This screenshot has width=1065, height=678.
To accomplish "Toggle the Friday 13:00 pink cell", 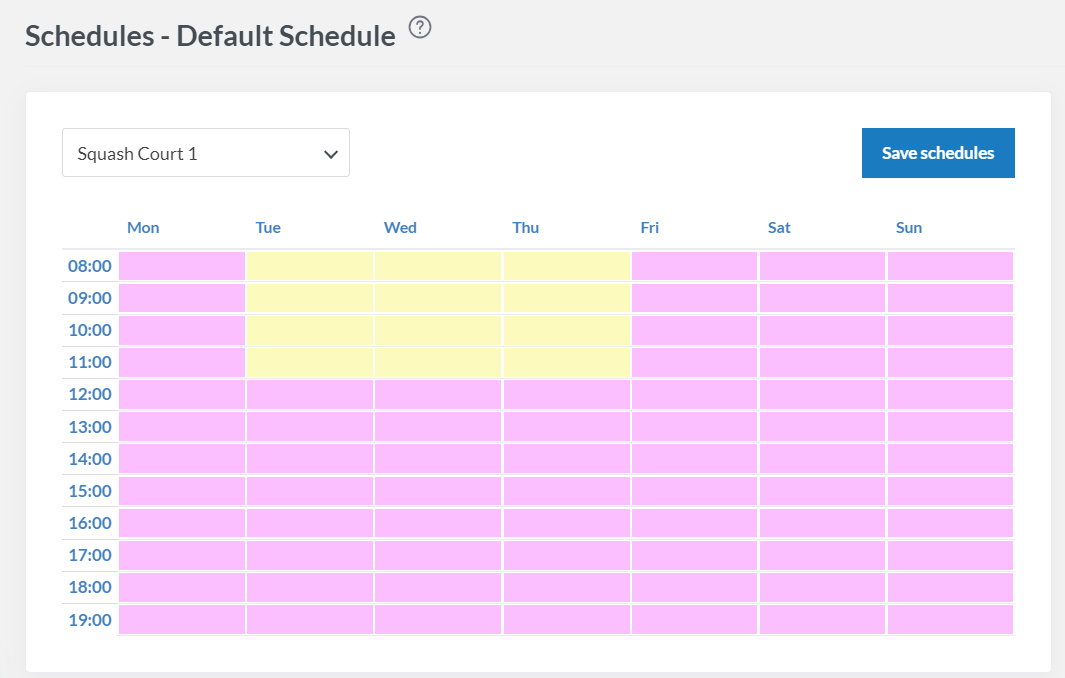I will (x=694, y=427).
